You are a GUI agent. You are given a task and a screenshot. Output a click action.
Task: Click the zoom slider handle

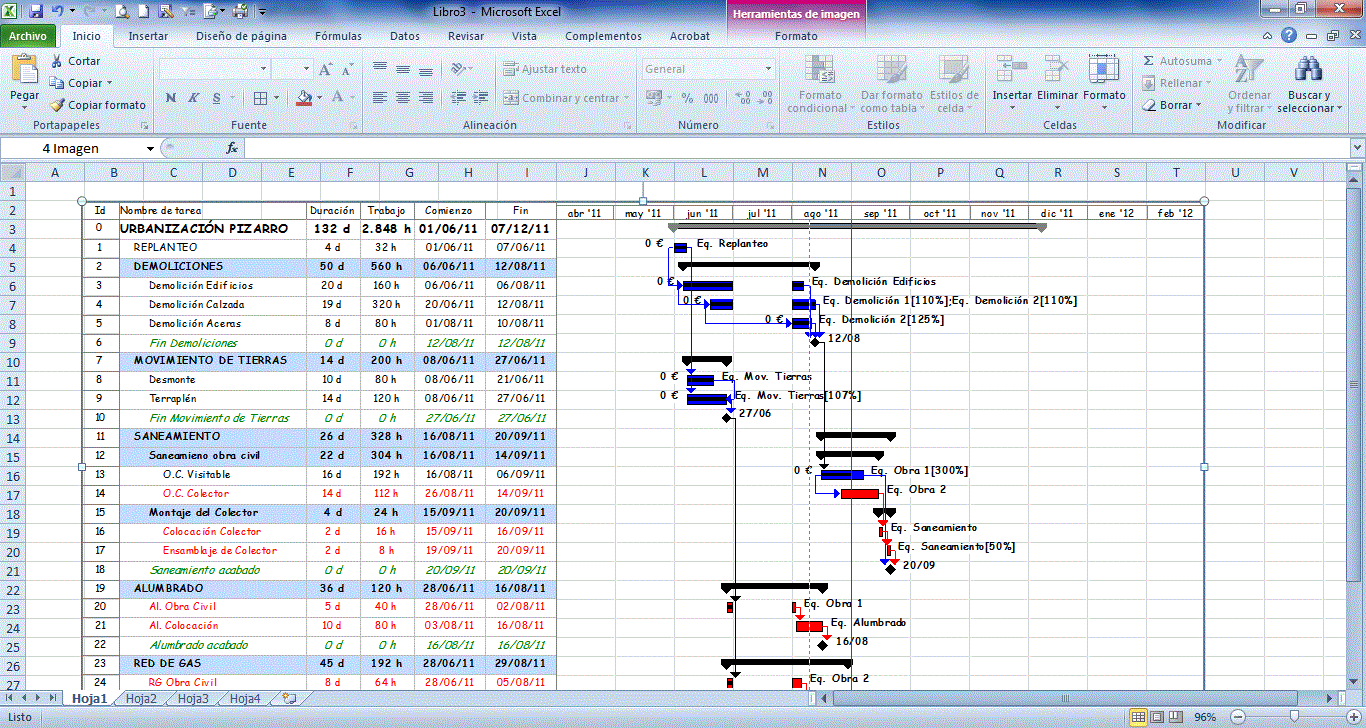click(1295, 717)
